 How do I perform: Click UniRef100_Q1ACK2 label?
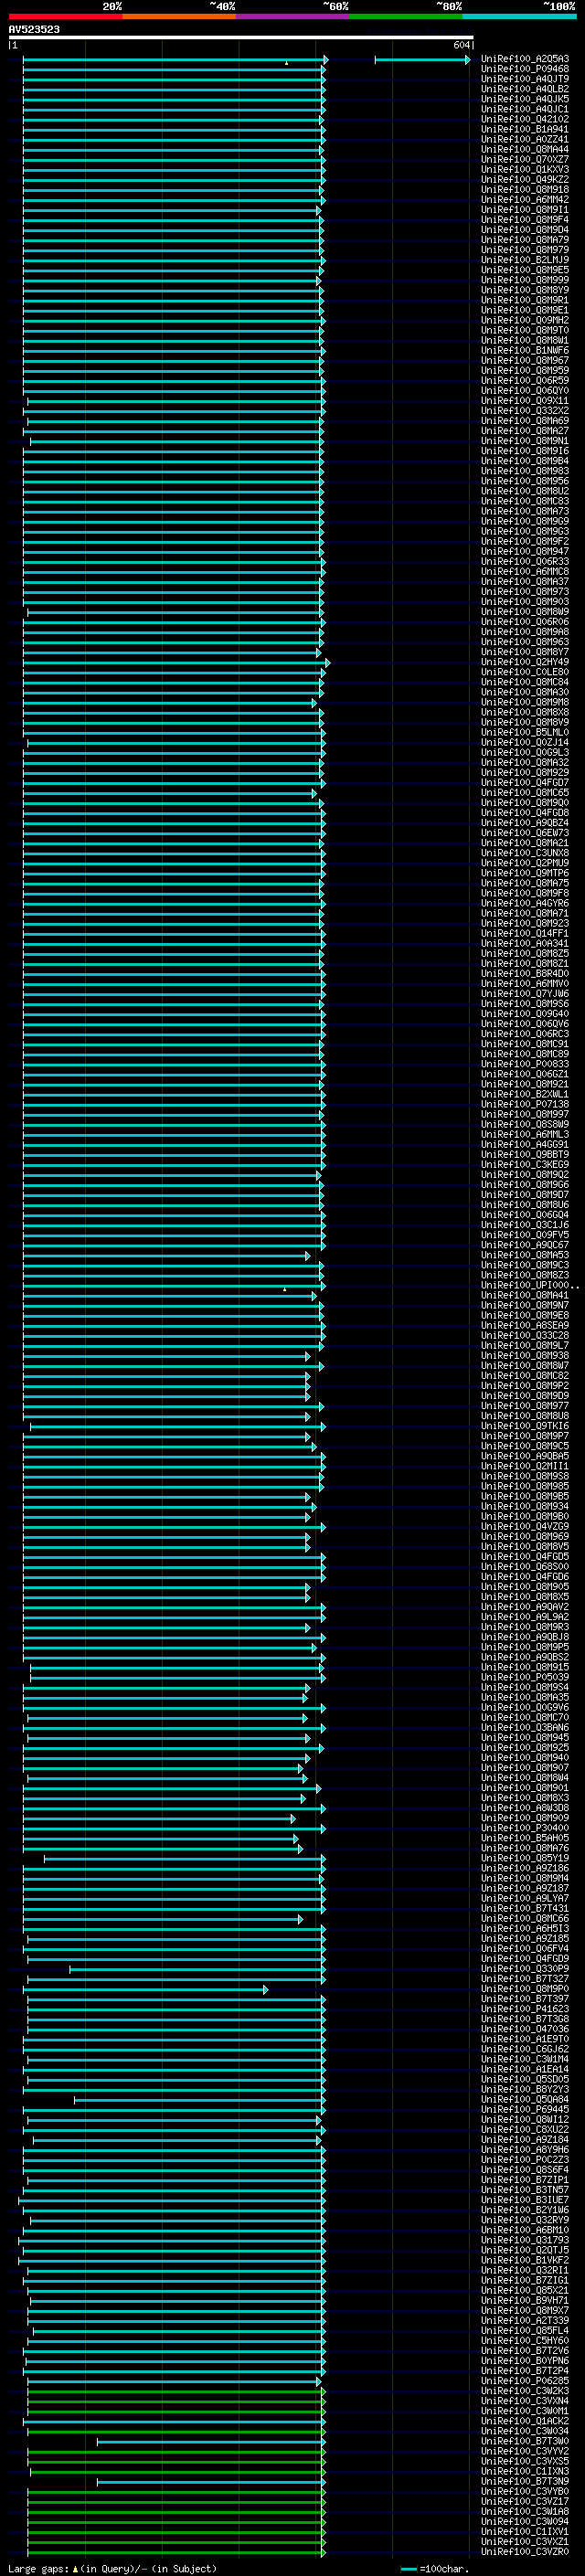tap(525, 2421)
